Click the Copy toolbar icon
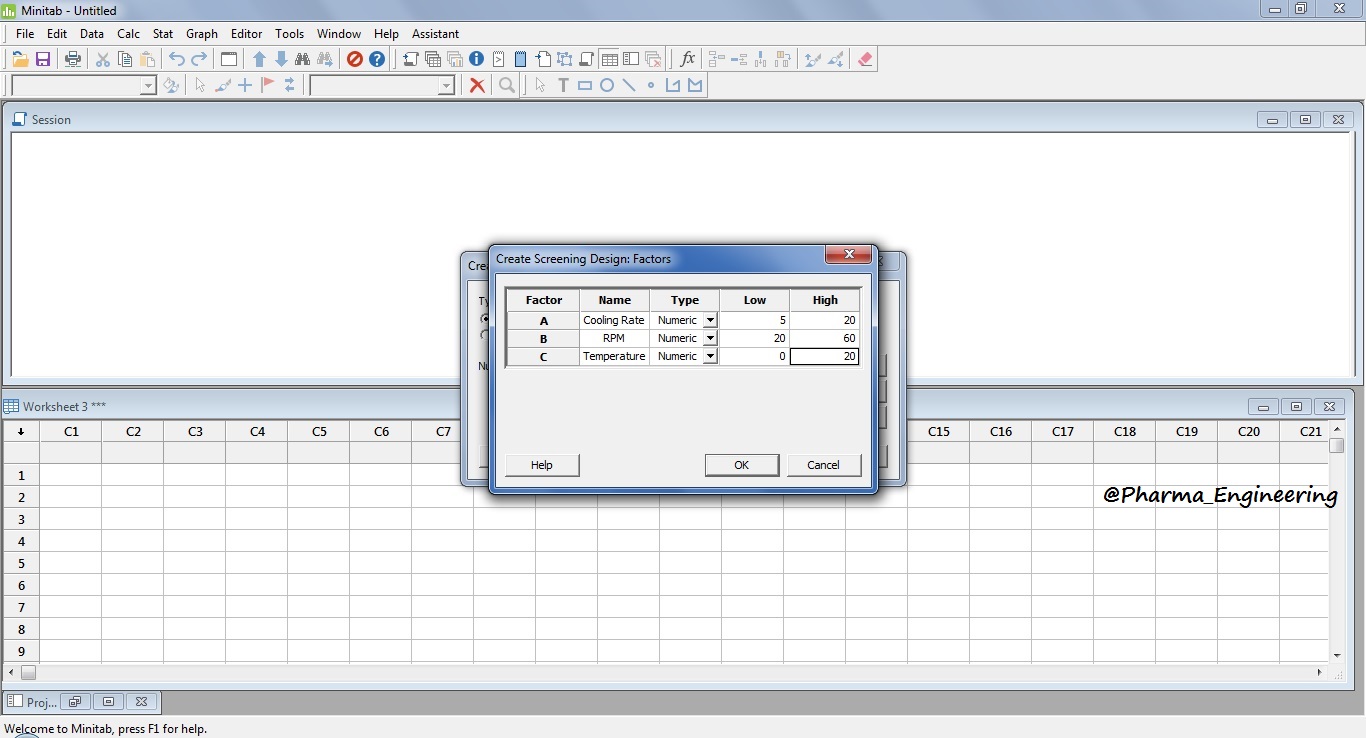The height and width of the screenshot is (738, 1366). pyautogui.click(x=124, y=58)
